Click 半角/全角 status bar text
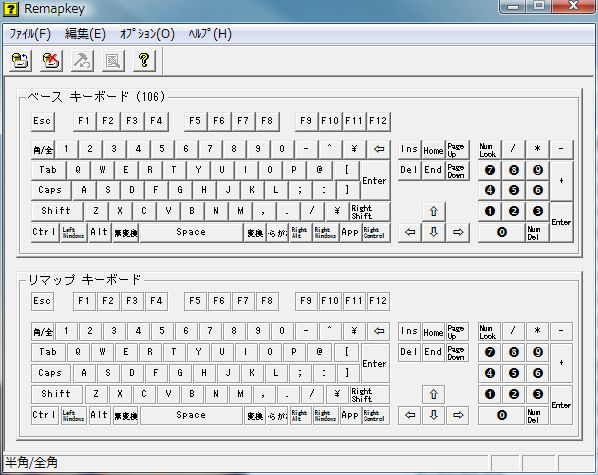 click(x=32, y=463)
